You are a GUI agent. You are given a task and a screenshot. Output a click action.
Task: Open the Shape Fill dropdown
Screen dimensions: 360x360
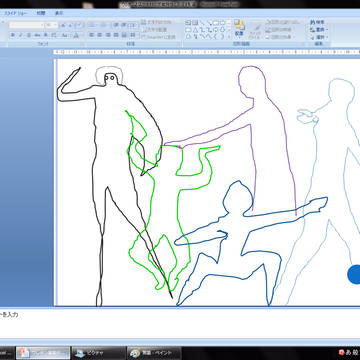click(282, 22)
